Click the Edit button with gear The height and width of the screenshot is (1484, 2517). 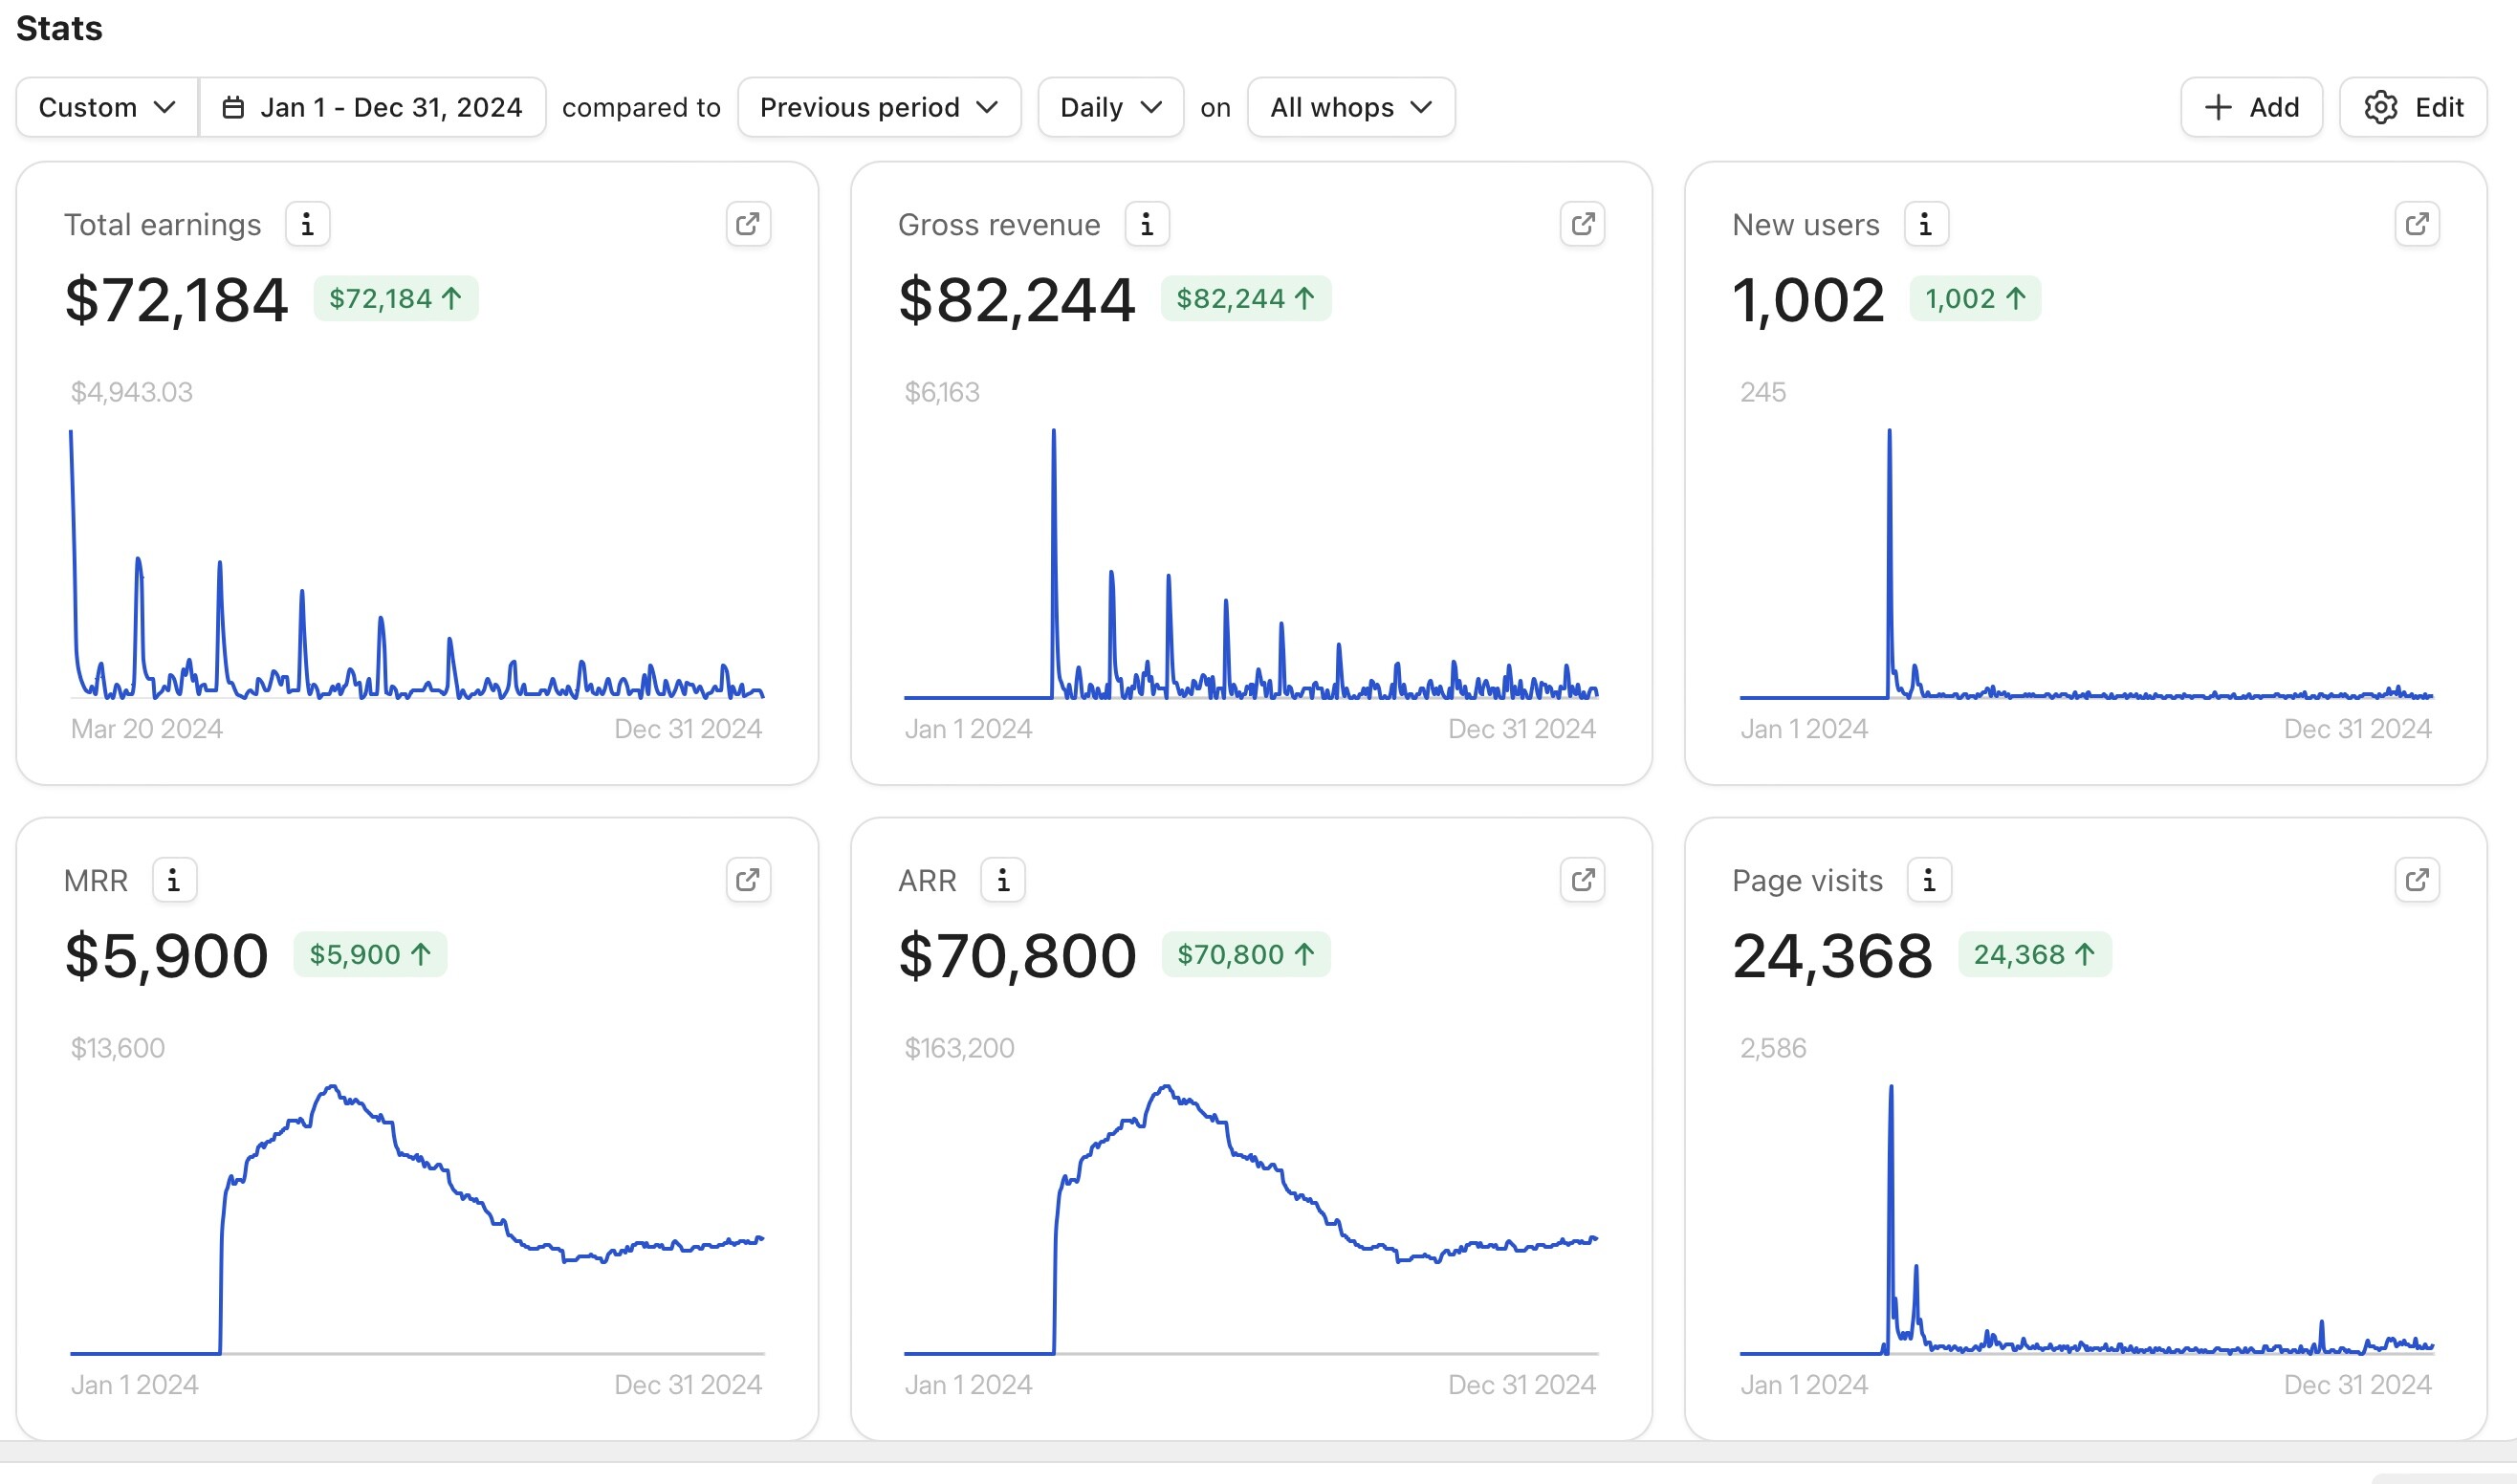click(x=2413, y=107)
